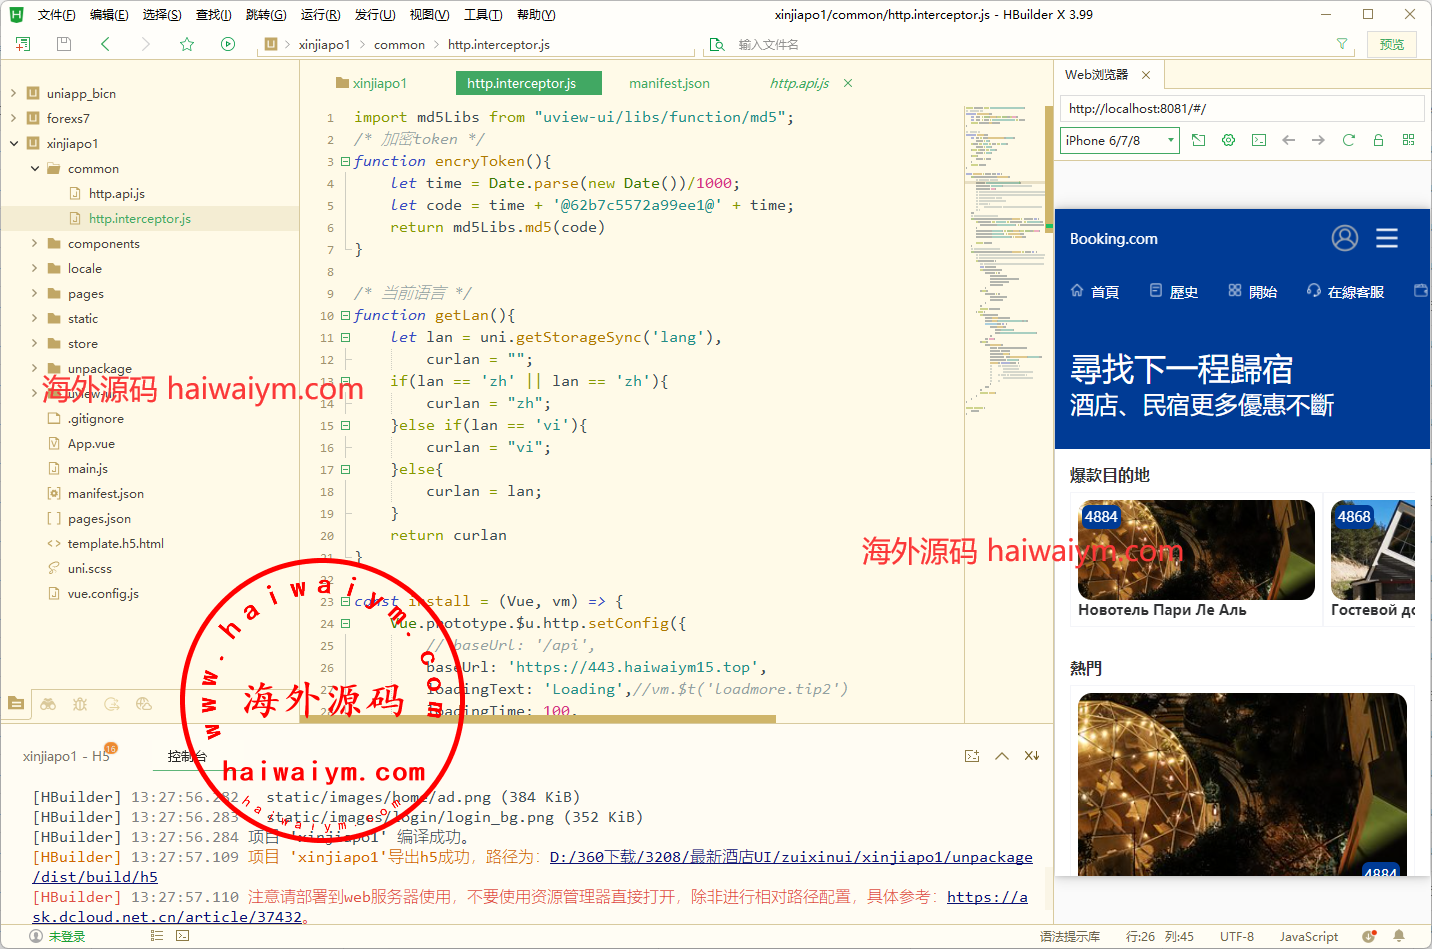
Task: Expand the components folder
Action: click(x=35, y=243)
